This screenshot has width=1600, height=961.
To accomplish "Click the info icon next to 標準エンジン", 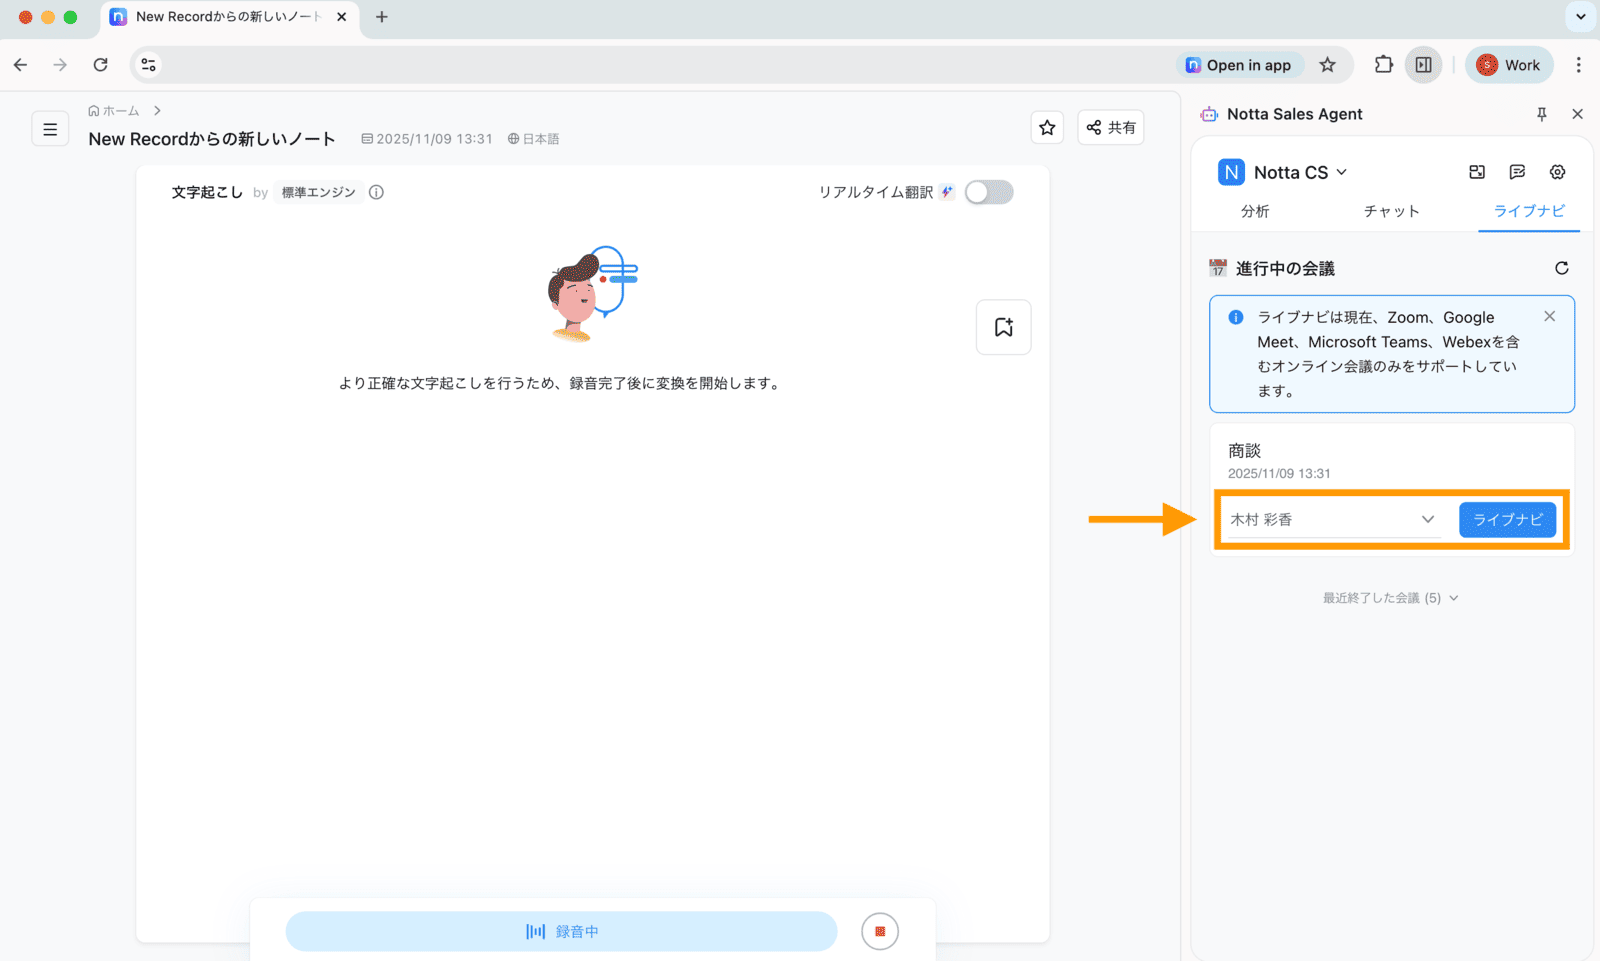I will tap(376, 192).
